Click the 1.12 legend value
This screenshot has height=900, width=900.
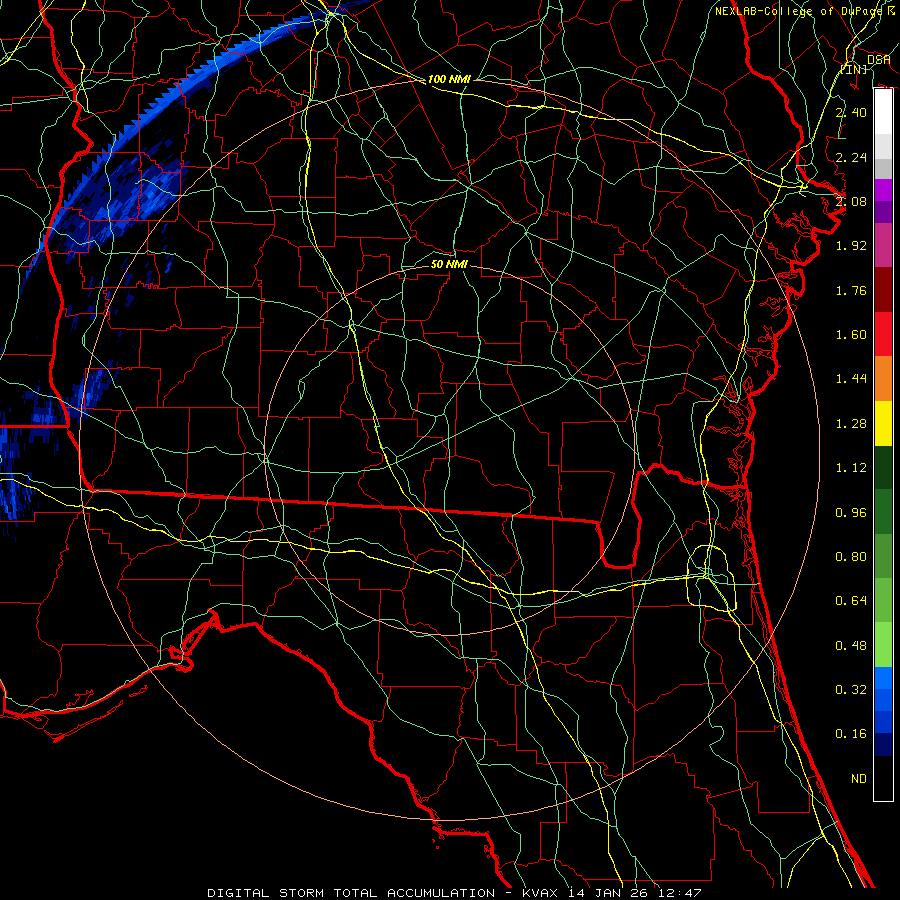(851, 468)
